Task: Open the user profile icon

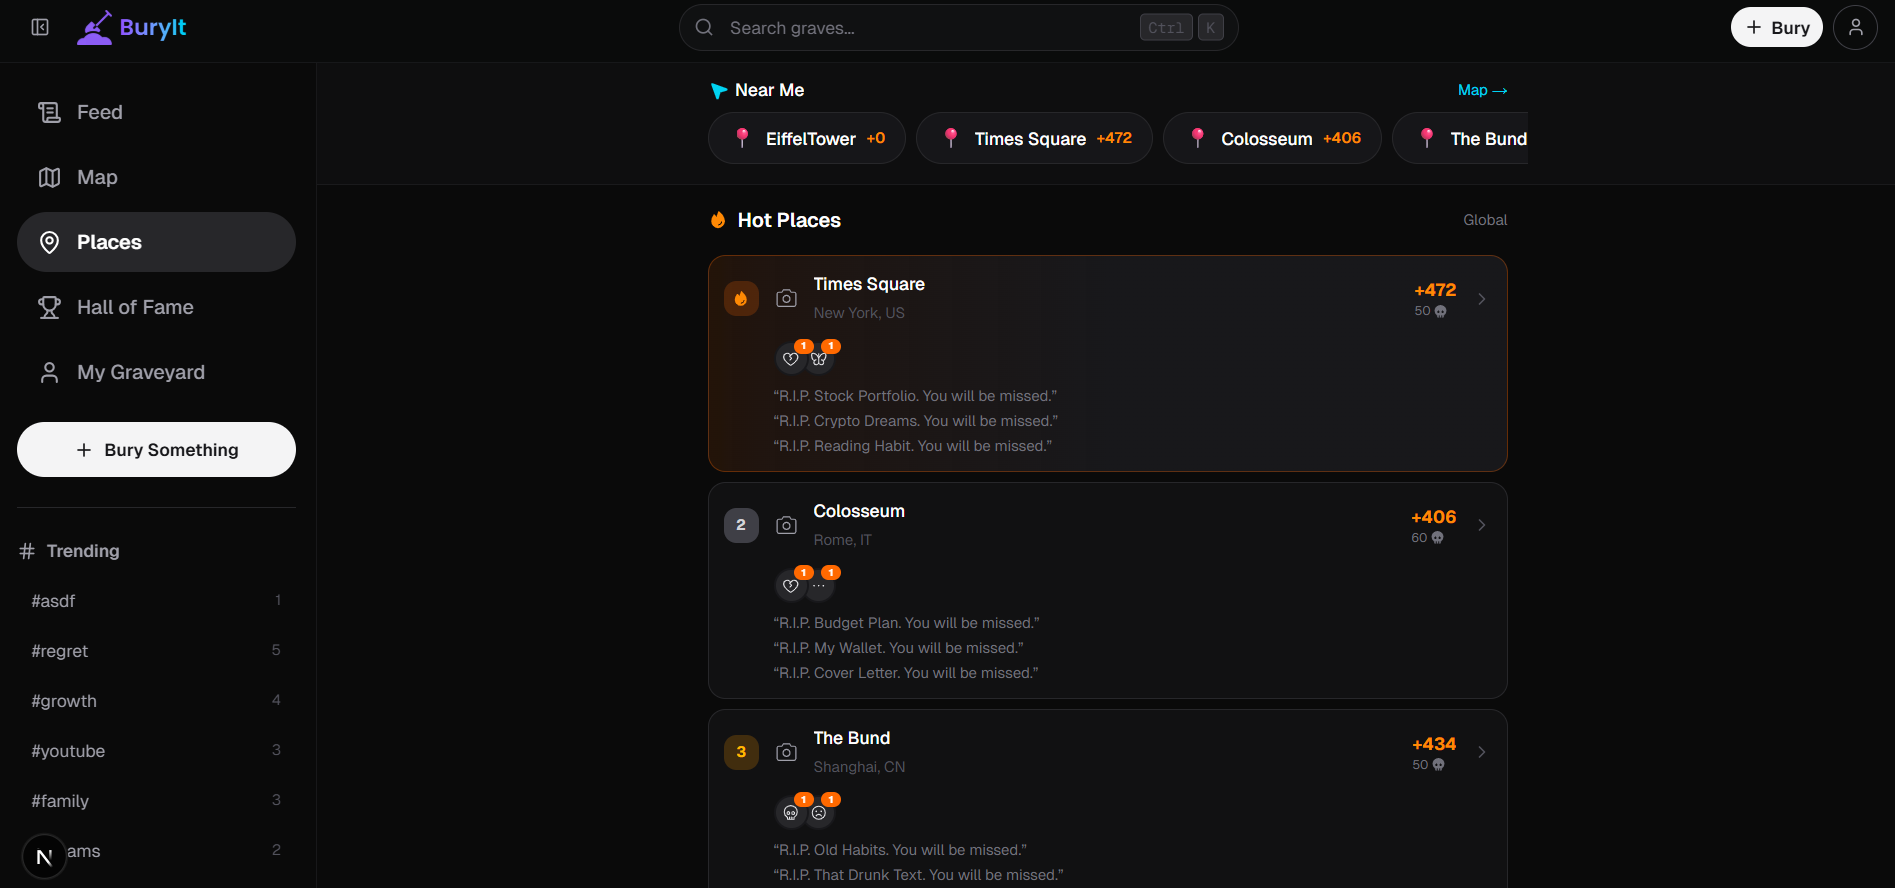Action: [x=1855, y=27]
